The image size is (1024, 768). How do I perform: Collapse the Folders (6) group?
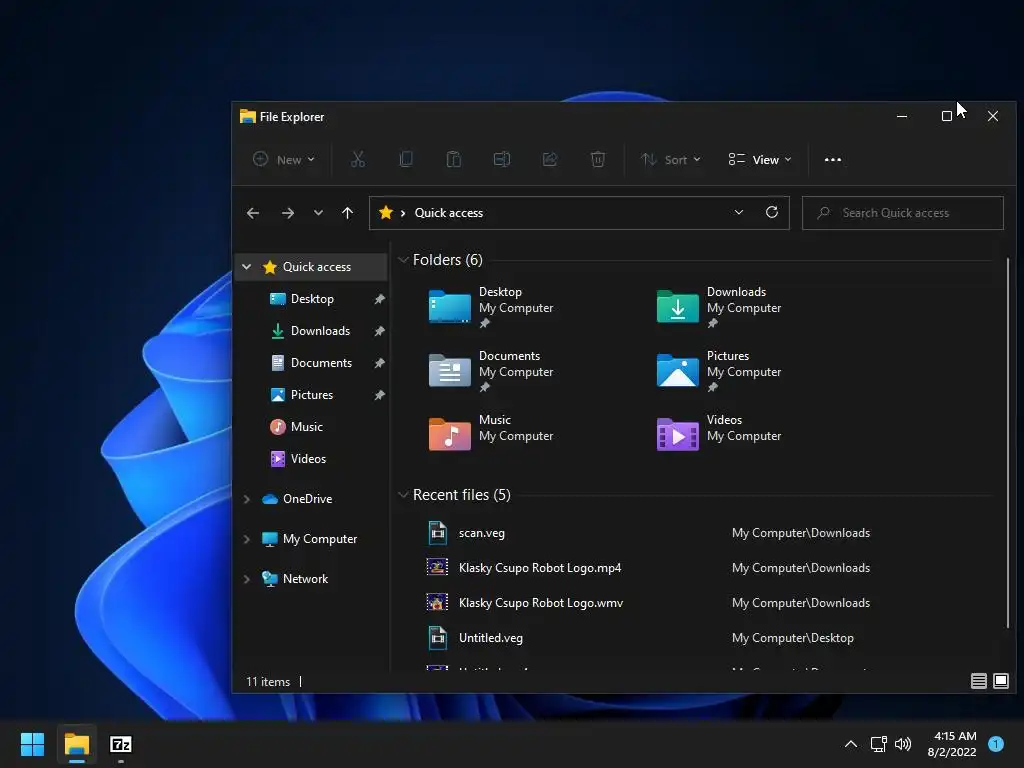coord(403,260)
